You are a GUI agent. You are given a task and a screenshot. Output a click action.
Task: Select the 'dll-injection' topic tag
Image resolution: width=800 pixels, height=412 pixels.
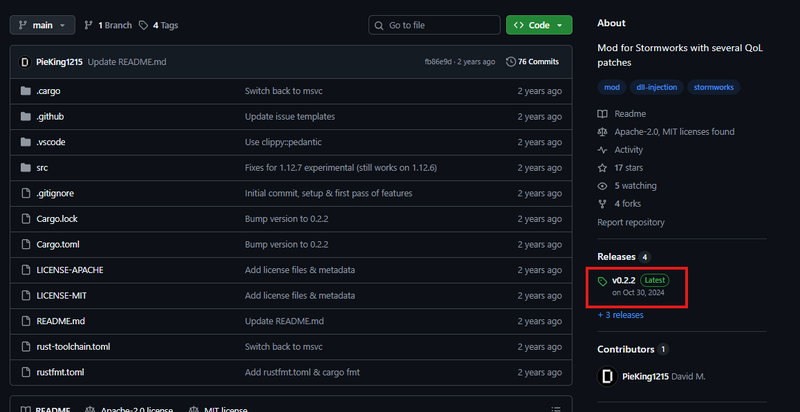click(657, 87)
